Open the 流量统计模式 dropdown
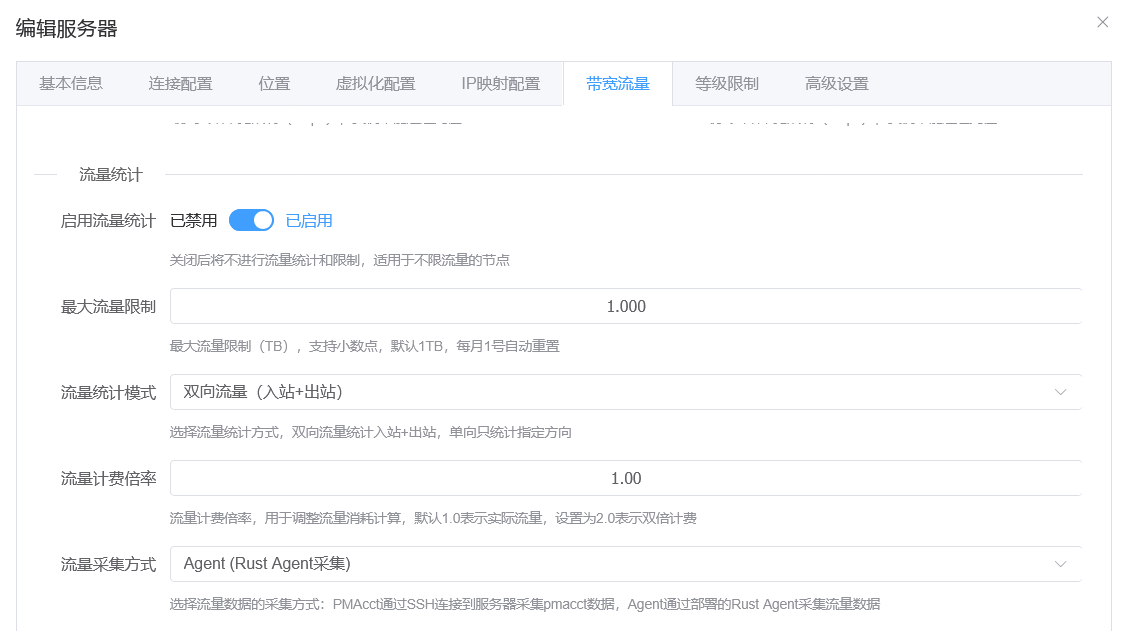The width and height of the screenshot is (1128, 631). point(610,392)
